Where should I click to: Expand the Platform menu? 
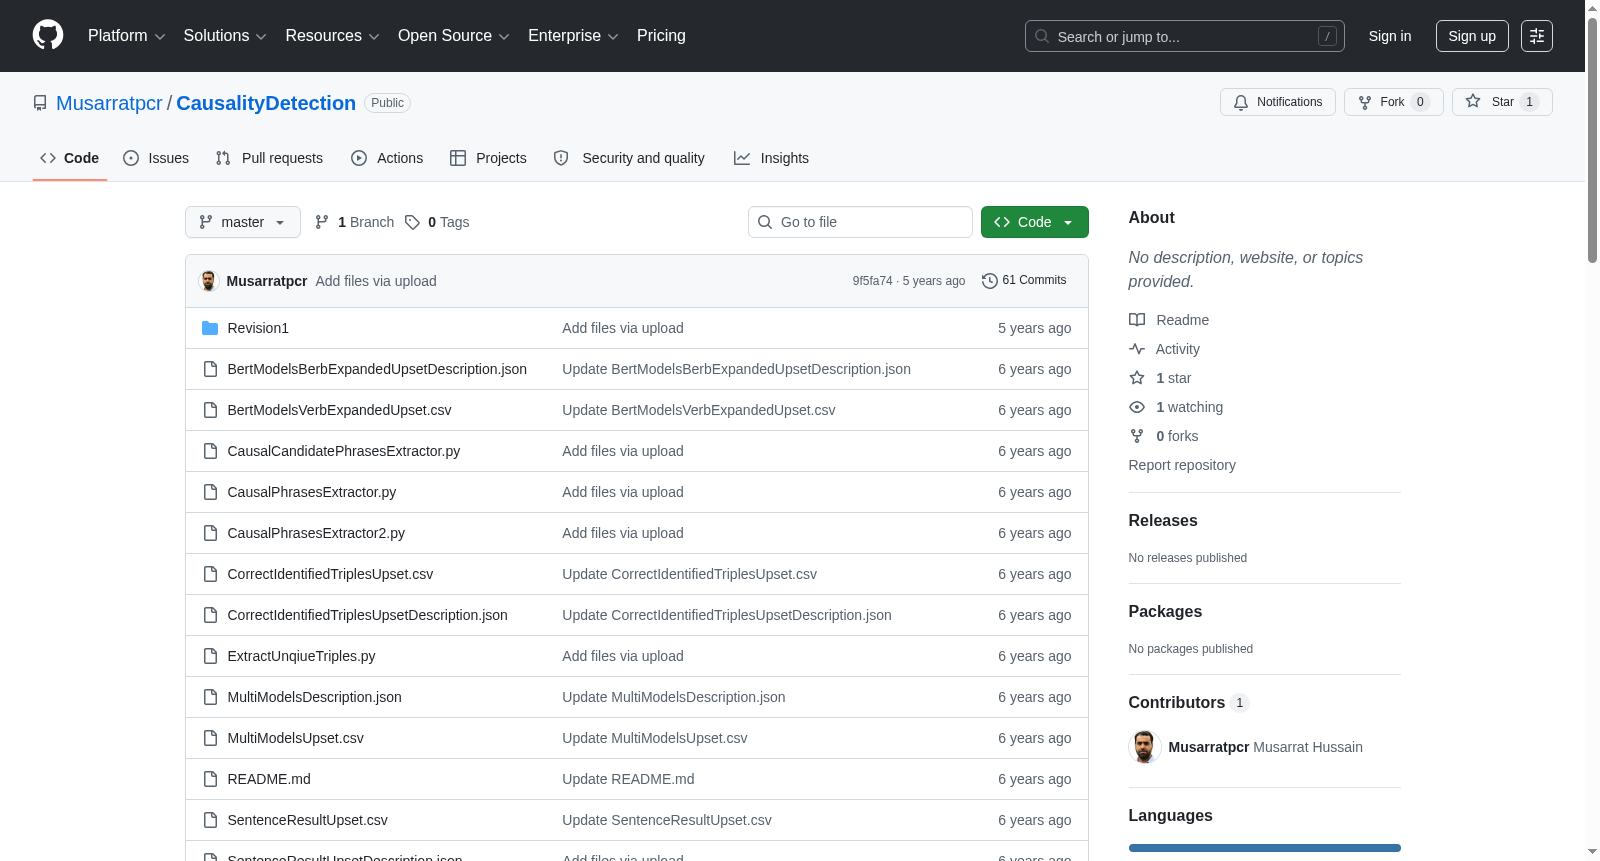click(x=126, y=36)
